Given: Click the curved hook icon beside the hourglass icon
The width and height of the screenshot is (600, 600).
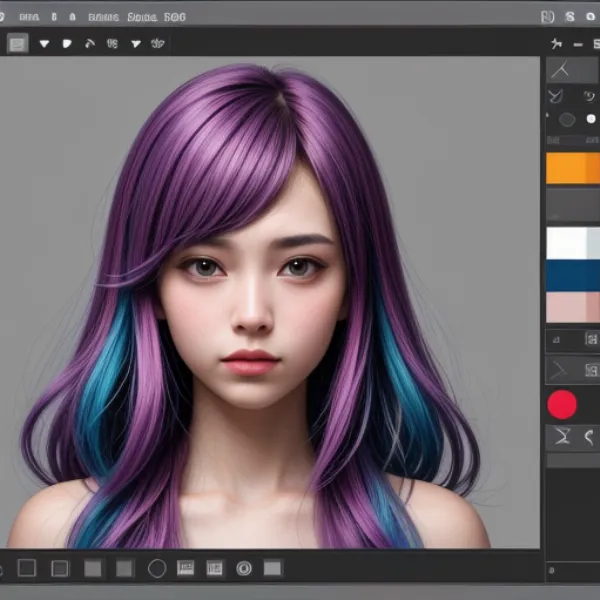Looking at the screenshot, I should pos(589,437).
